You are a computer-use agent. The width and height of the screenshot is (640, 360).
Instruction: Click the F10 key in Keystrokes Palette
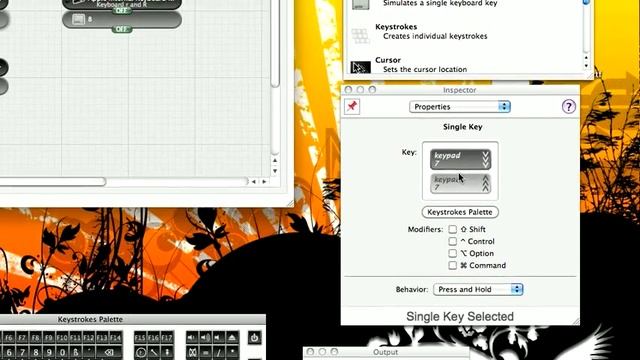(62, 338)
